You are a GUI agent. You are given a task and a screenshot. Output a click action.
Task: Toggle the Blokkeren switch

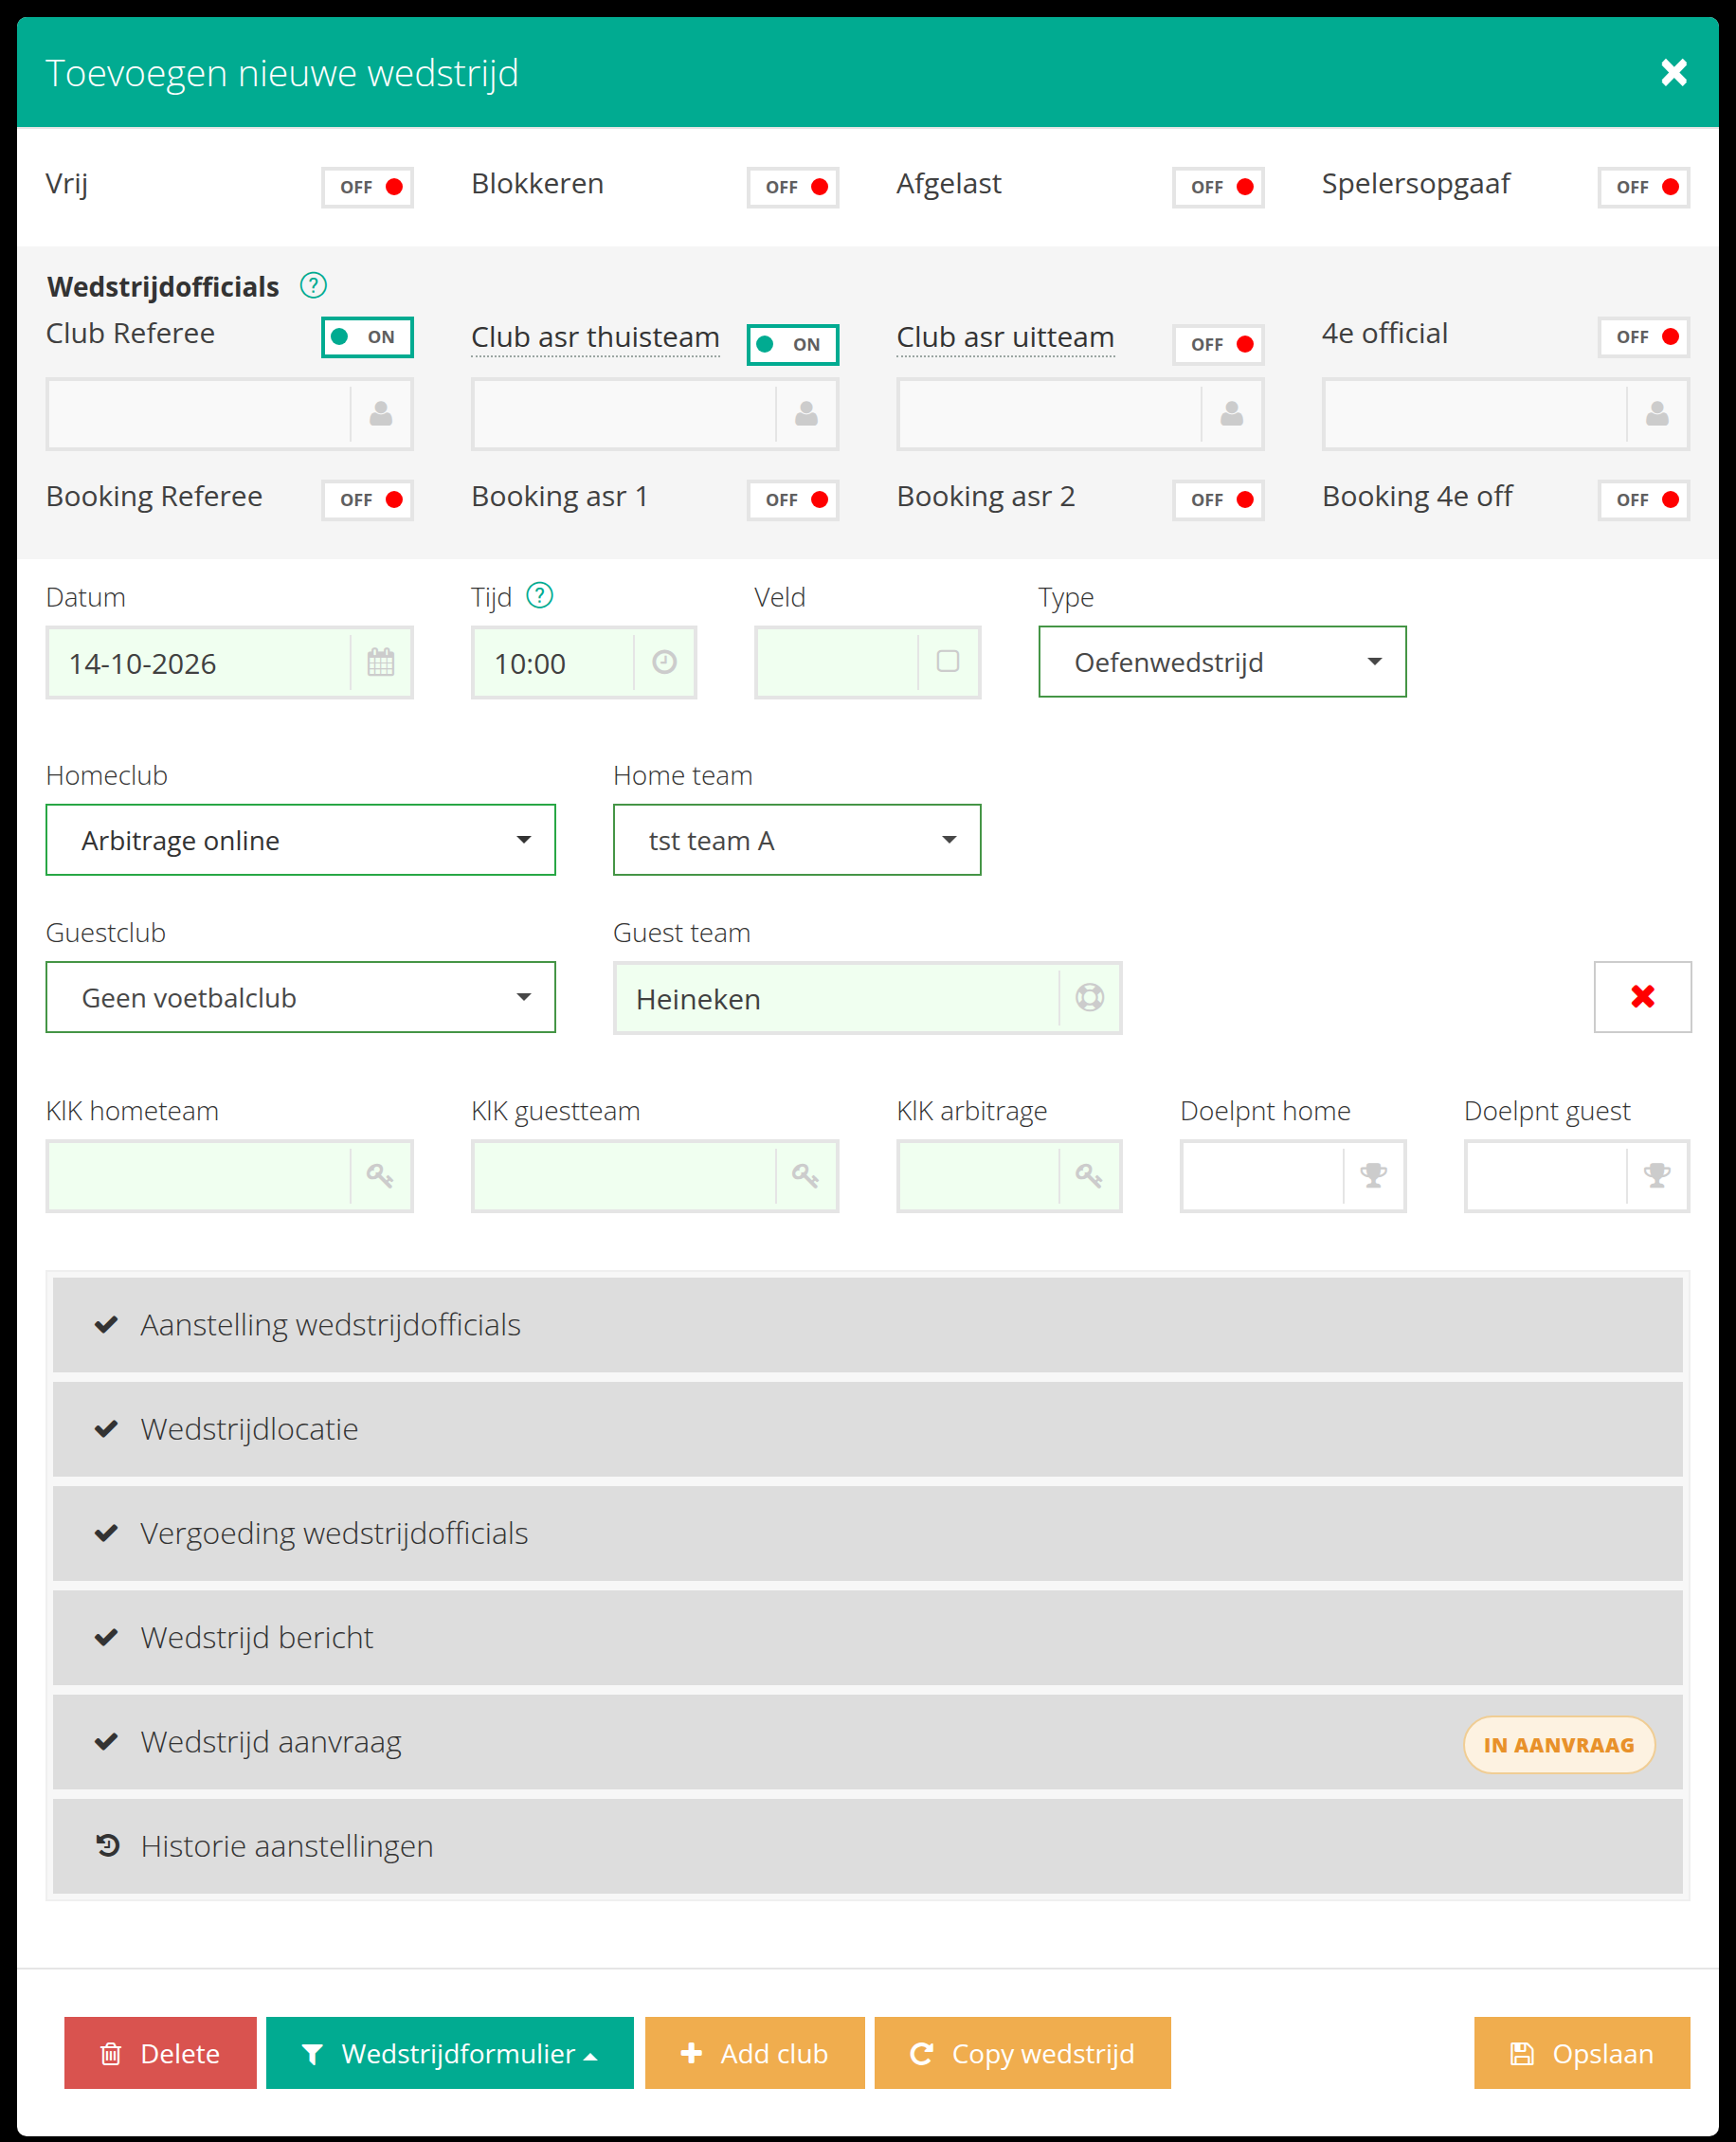pyautogui.click(x=793, y=187)
